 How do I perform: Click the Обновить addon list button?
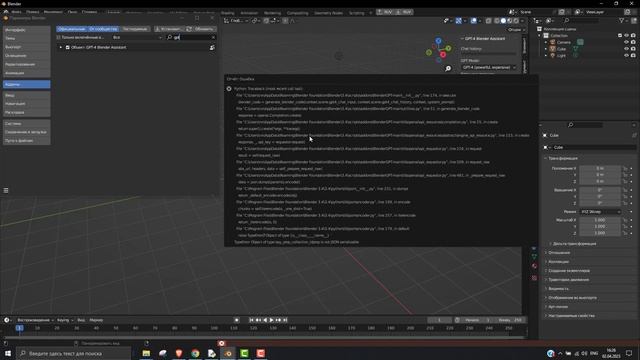pyautogui.click(x=200, y=29)
